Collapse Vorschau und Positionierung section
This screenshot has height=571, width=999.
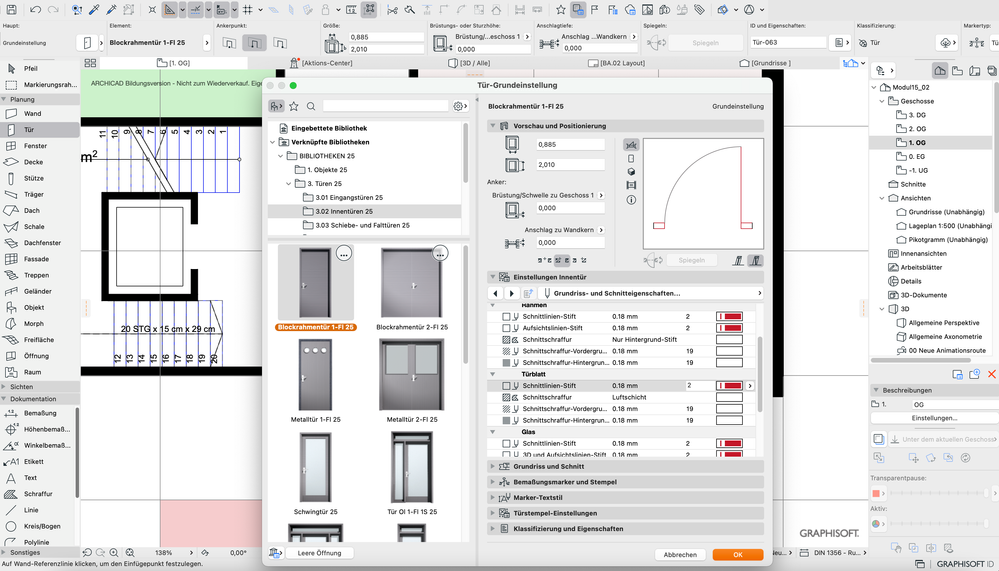(x=492, y=126)
